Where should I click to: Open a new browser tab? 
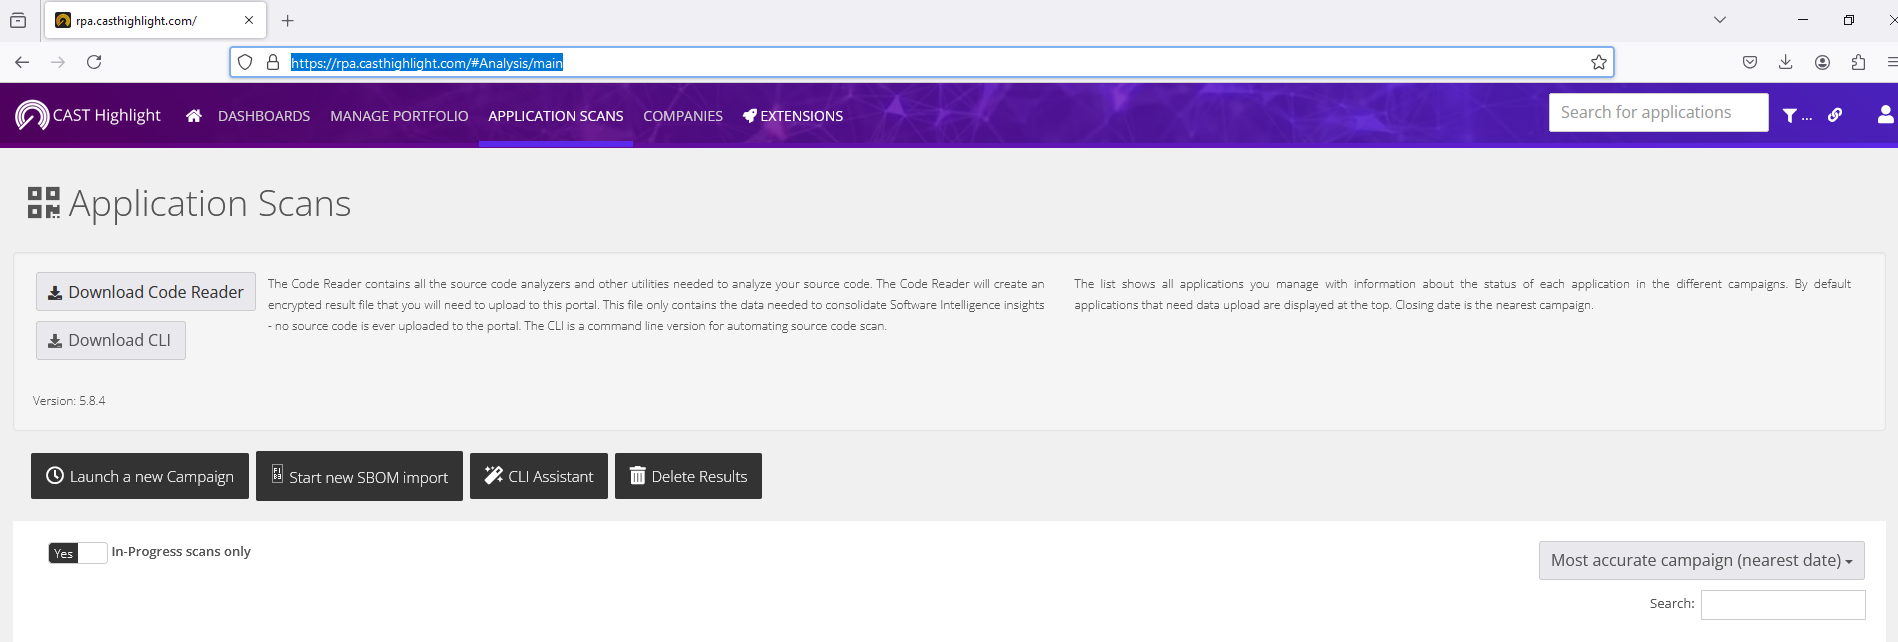coord(288,20)
